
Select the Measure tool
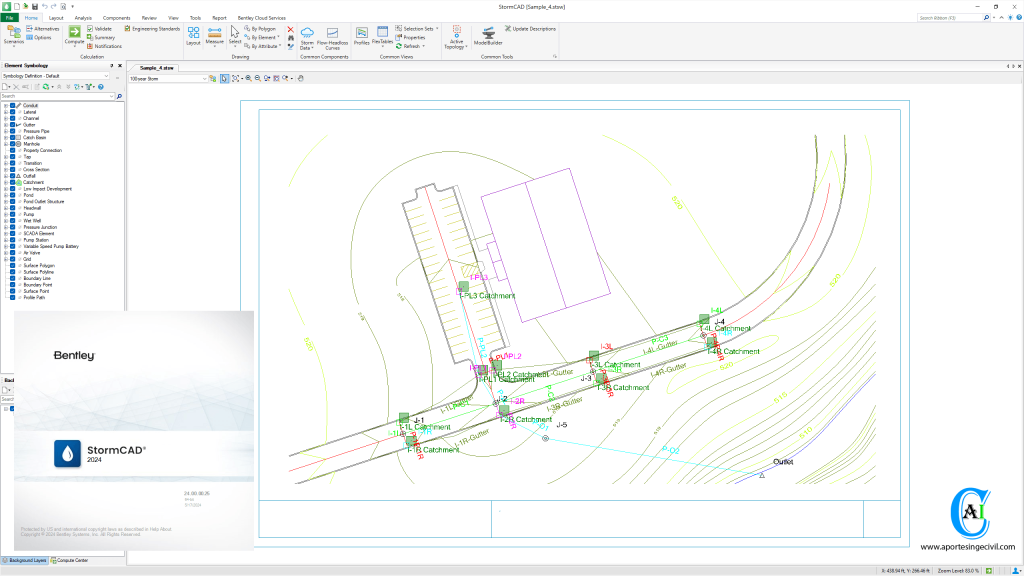(214, 35)
